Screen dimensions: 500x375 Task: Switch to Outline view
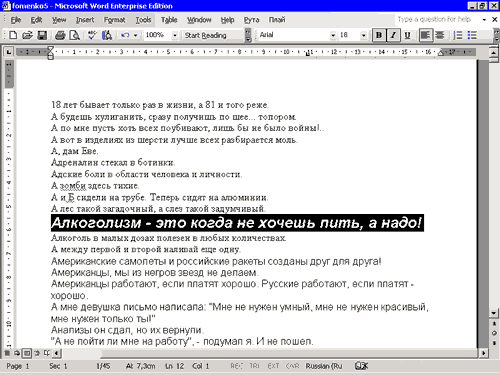coord(37,353)
